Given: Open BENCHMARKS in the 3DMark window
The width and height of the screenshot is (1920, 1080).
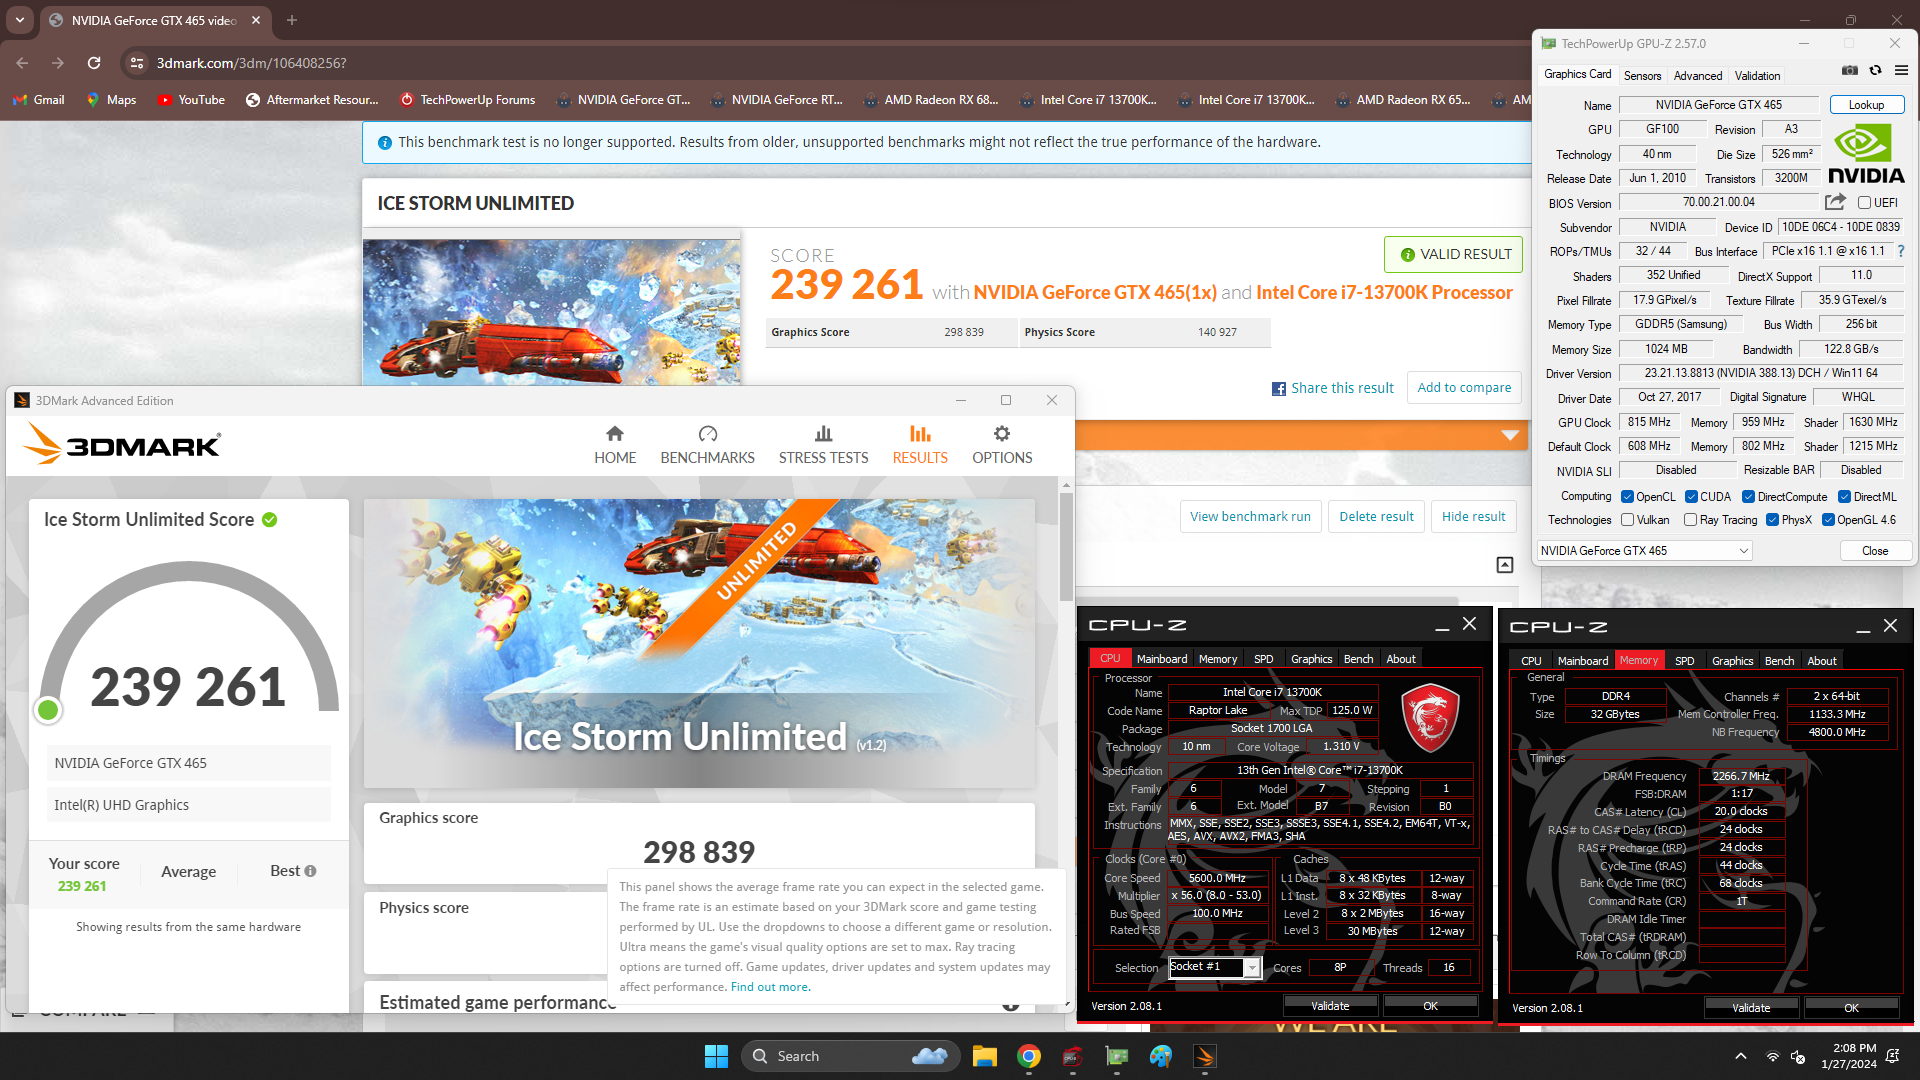Looking at the screenshot, I should pyautogui.click(x=707, y=445).
